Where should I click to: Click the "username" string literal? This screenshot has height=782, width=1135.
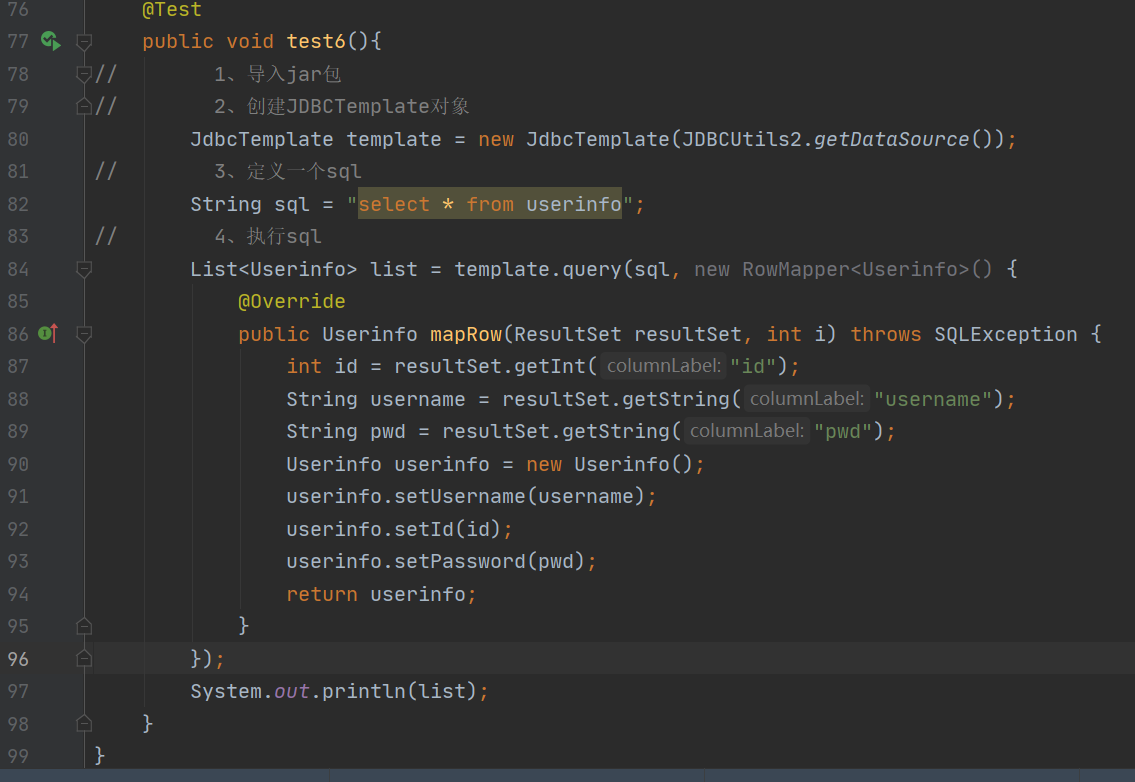(933, 399)
